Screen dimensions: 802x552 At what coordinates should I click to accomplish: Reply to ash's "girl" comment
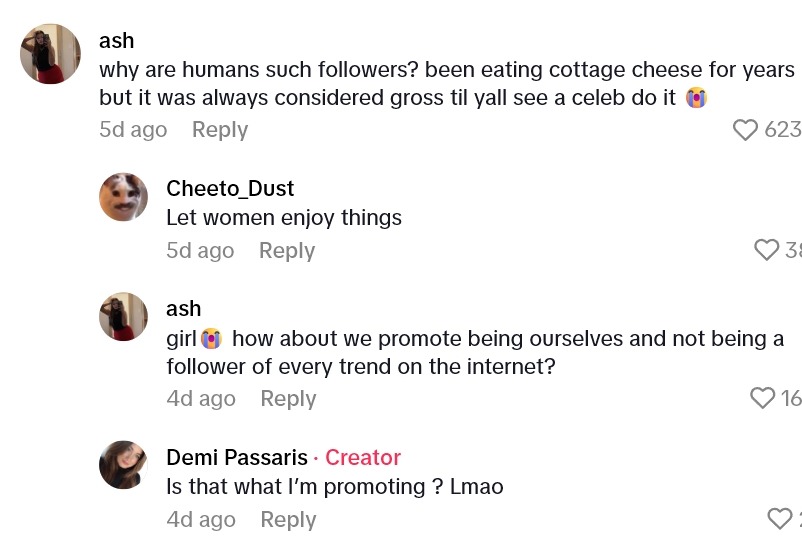[288, 399]
